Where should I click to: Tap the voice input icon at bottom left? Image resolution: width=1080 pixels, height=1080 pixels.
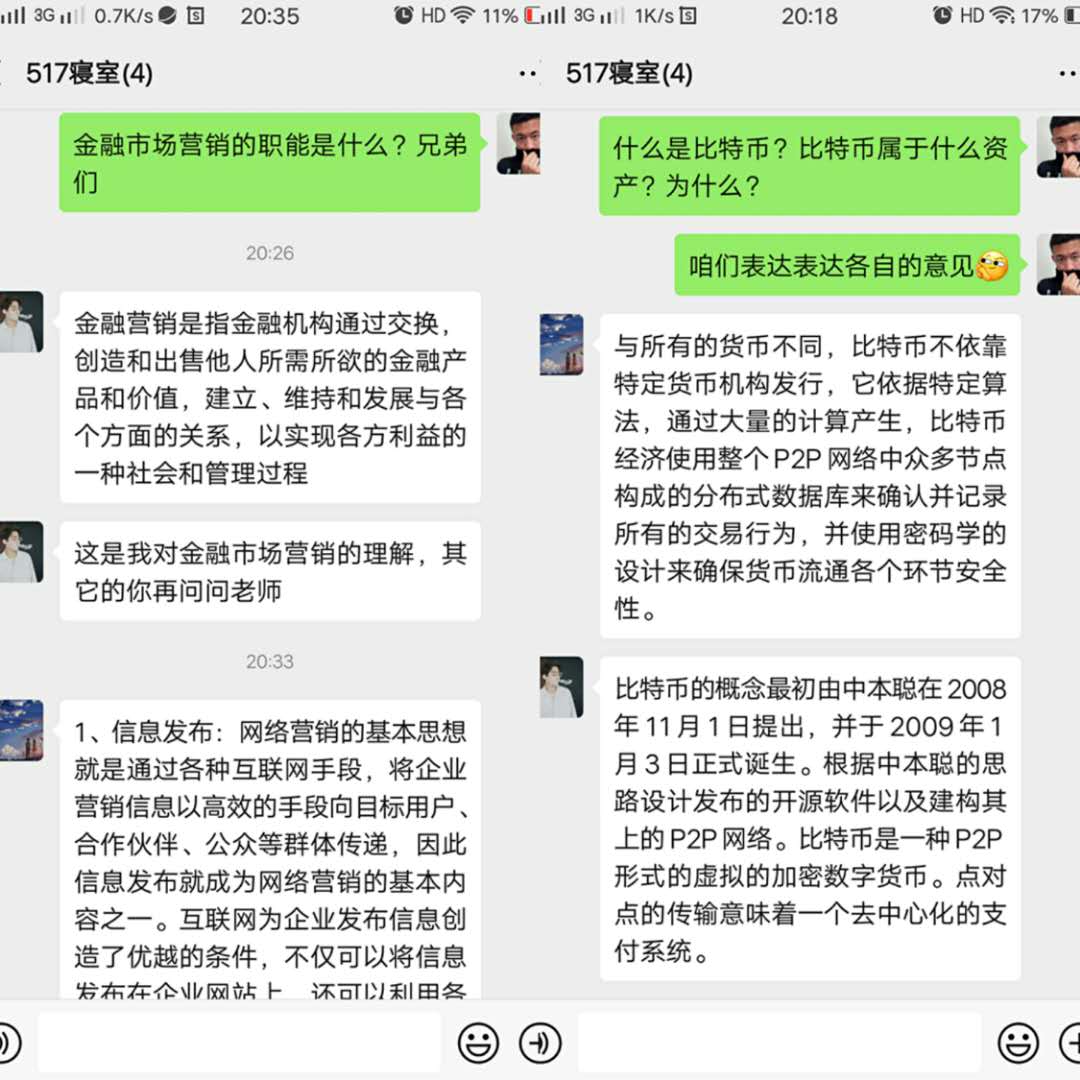point(8,1042)
